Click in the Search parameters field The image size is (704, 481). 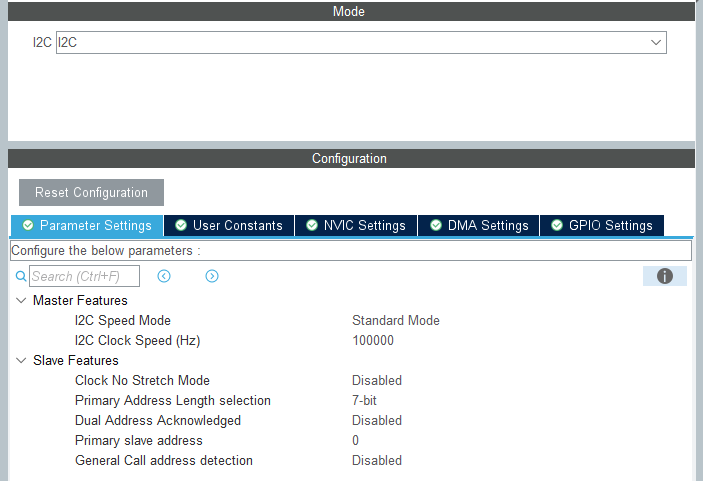click(x=84, y=276)
